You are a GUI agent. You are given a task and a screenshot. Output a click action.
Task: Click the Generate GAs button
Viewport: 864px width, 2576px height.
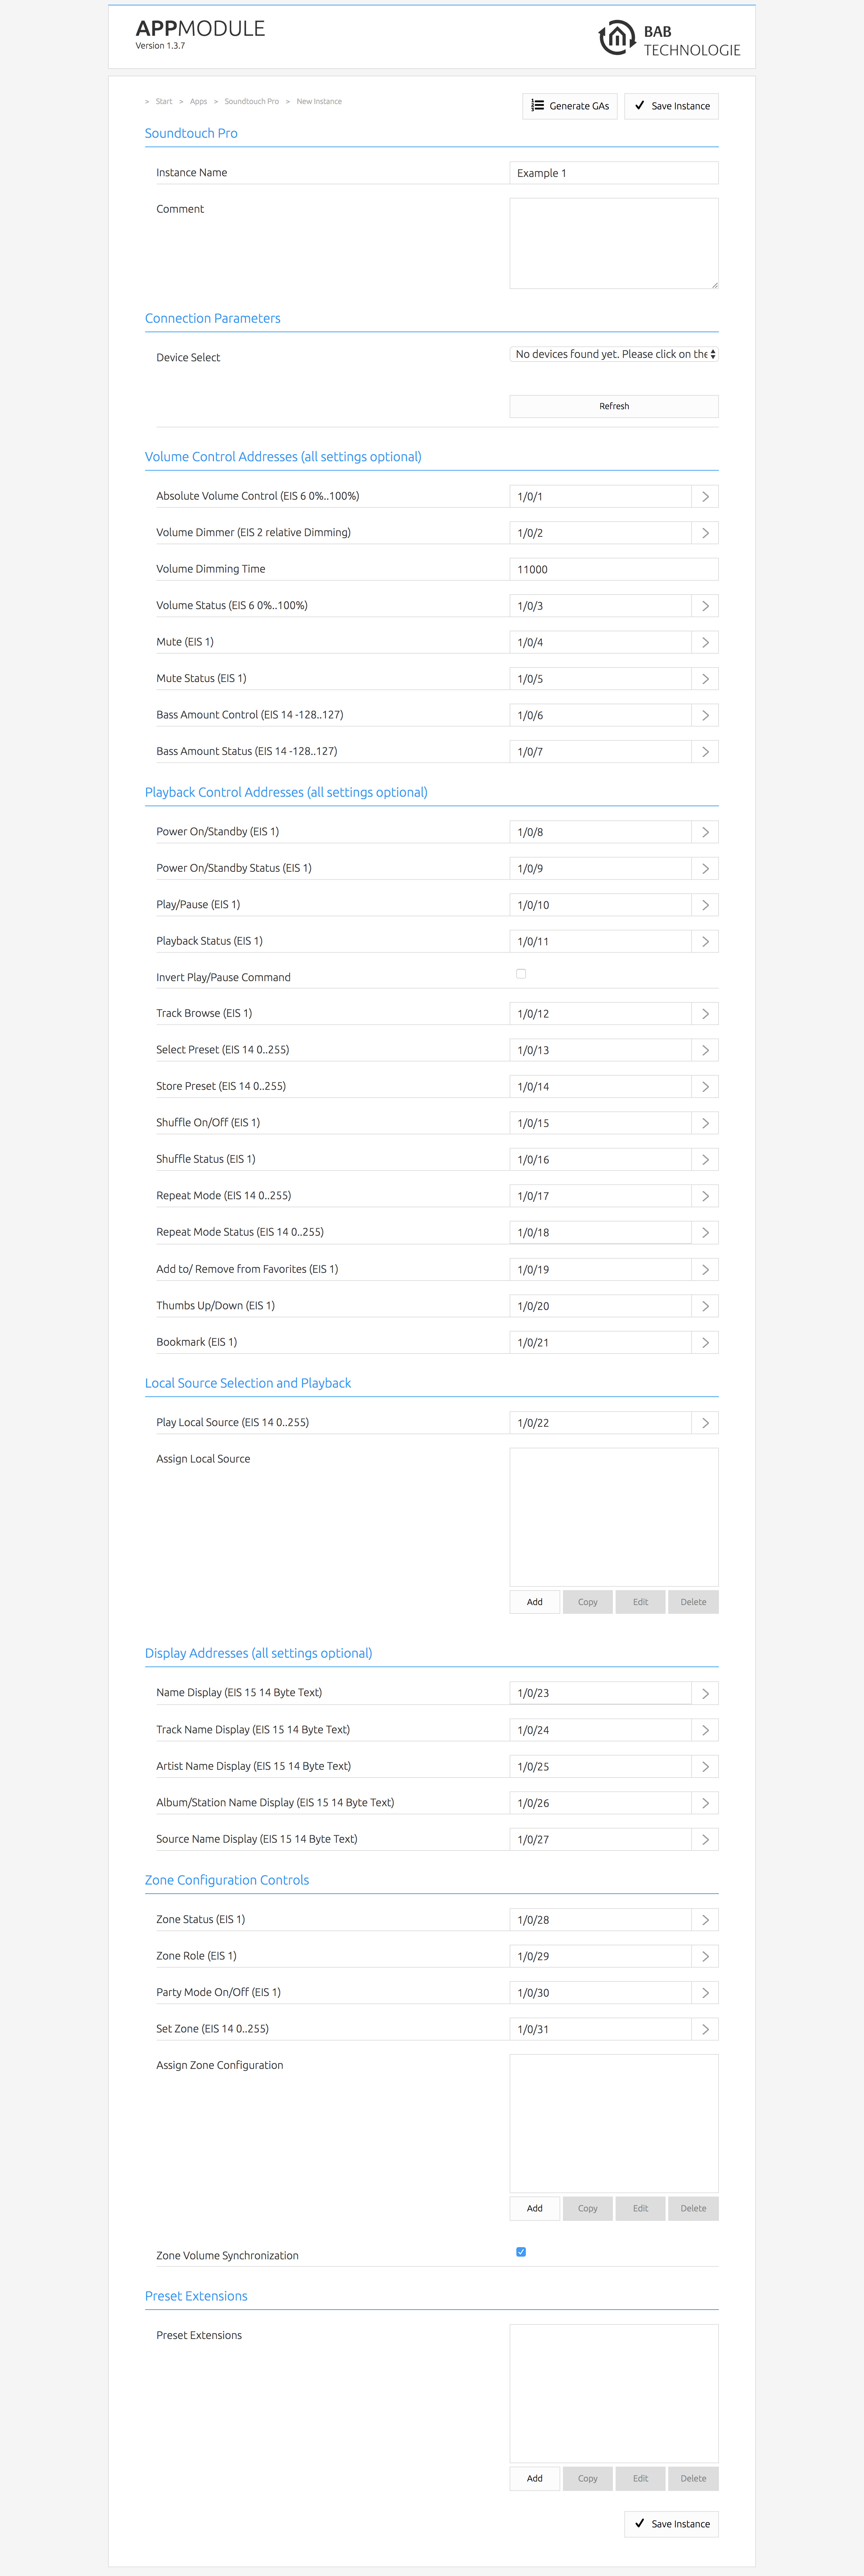click(x=570, y=106)
